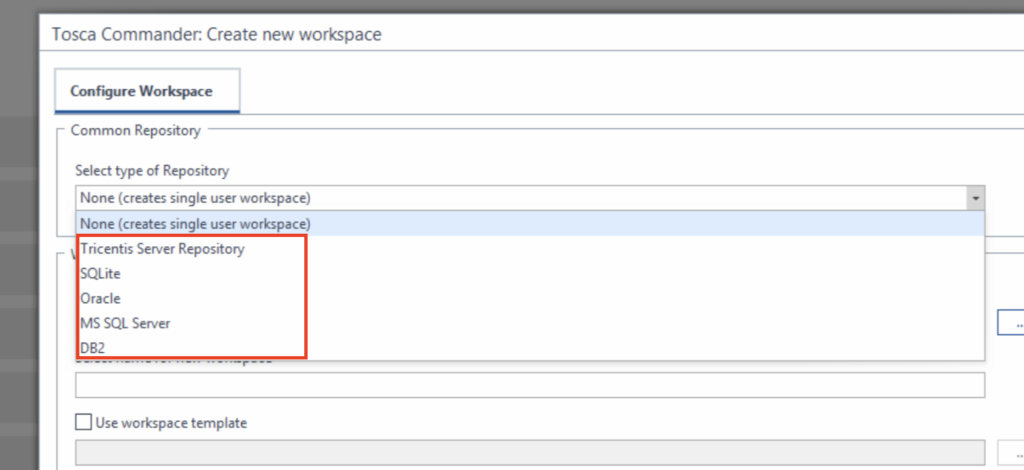This screenshot has height=470, width=1024.
Task: Click the Common Repository group label
Action: pos(135,130)
